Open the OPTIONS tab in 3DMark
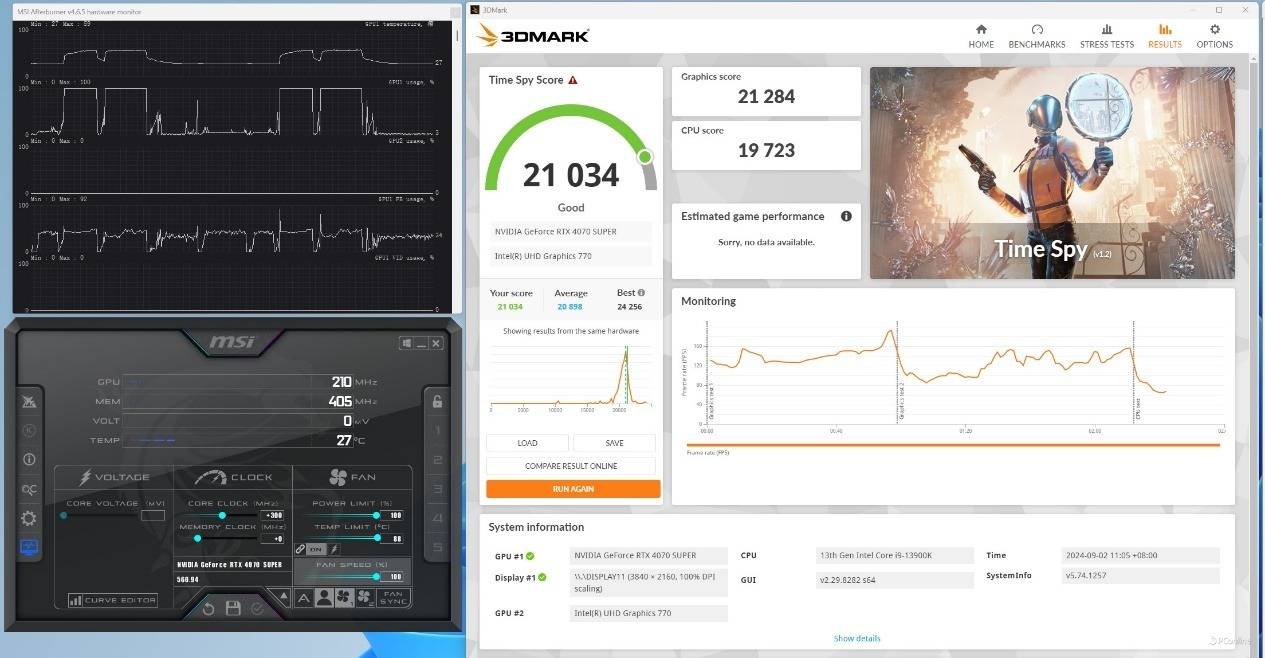Viewport: 1265px width, 658px height. (x=1215, y=36)
